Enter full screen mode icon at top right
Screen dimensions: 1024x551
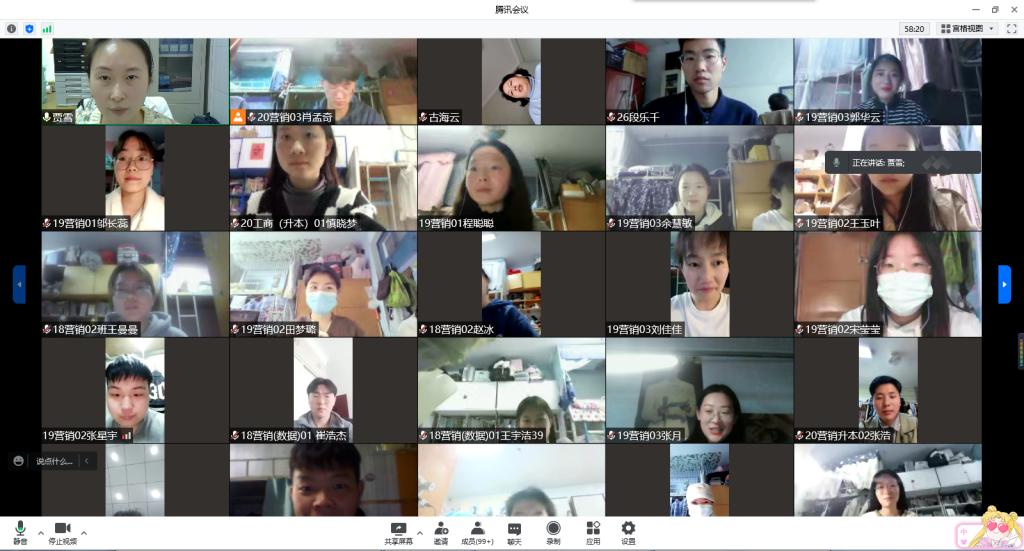tap(1011, 29)
